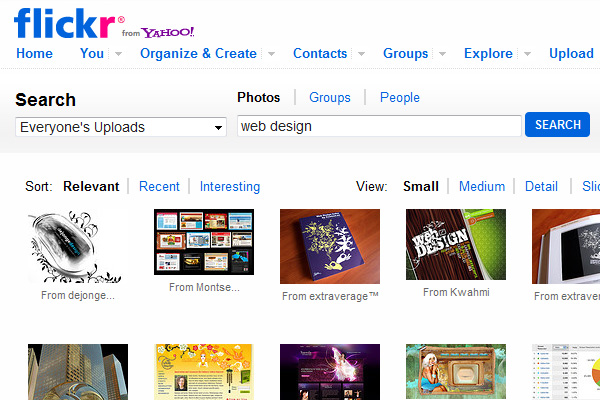Select the Small view
The image size is (600, 400).
coord(421,186)
